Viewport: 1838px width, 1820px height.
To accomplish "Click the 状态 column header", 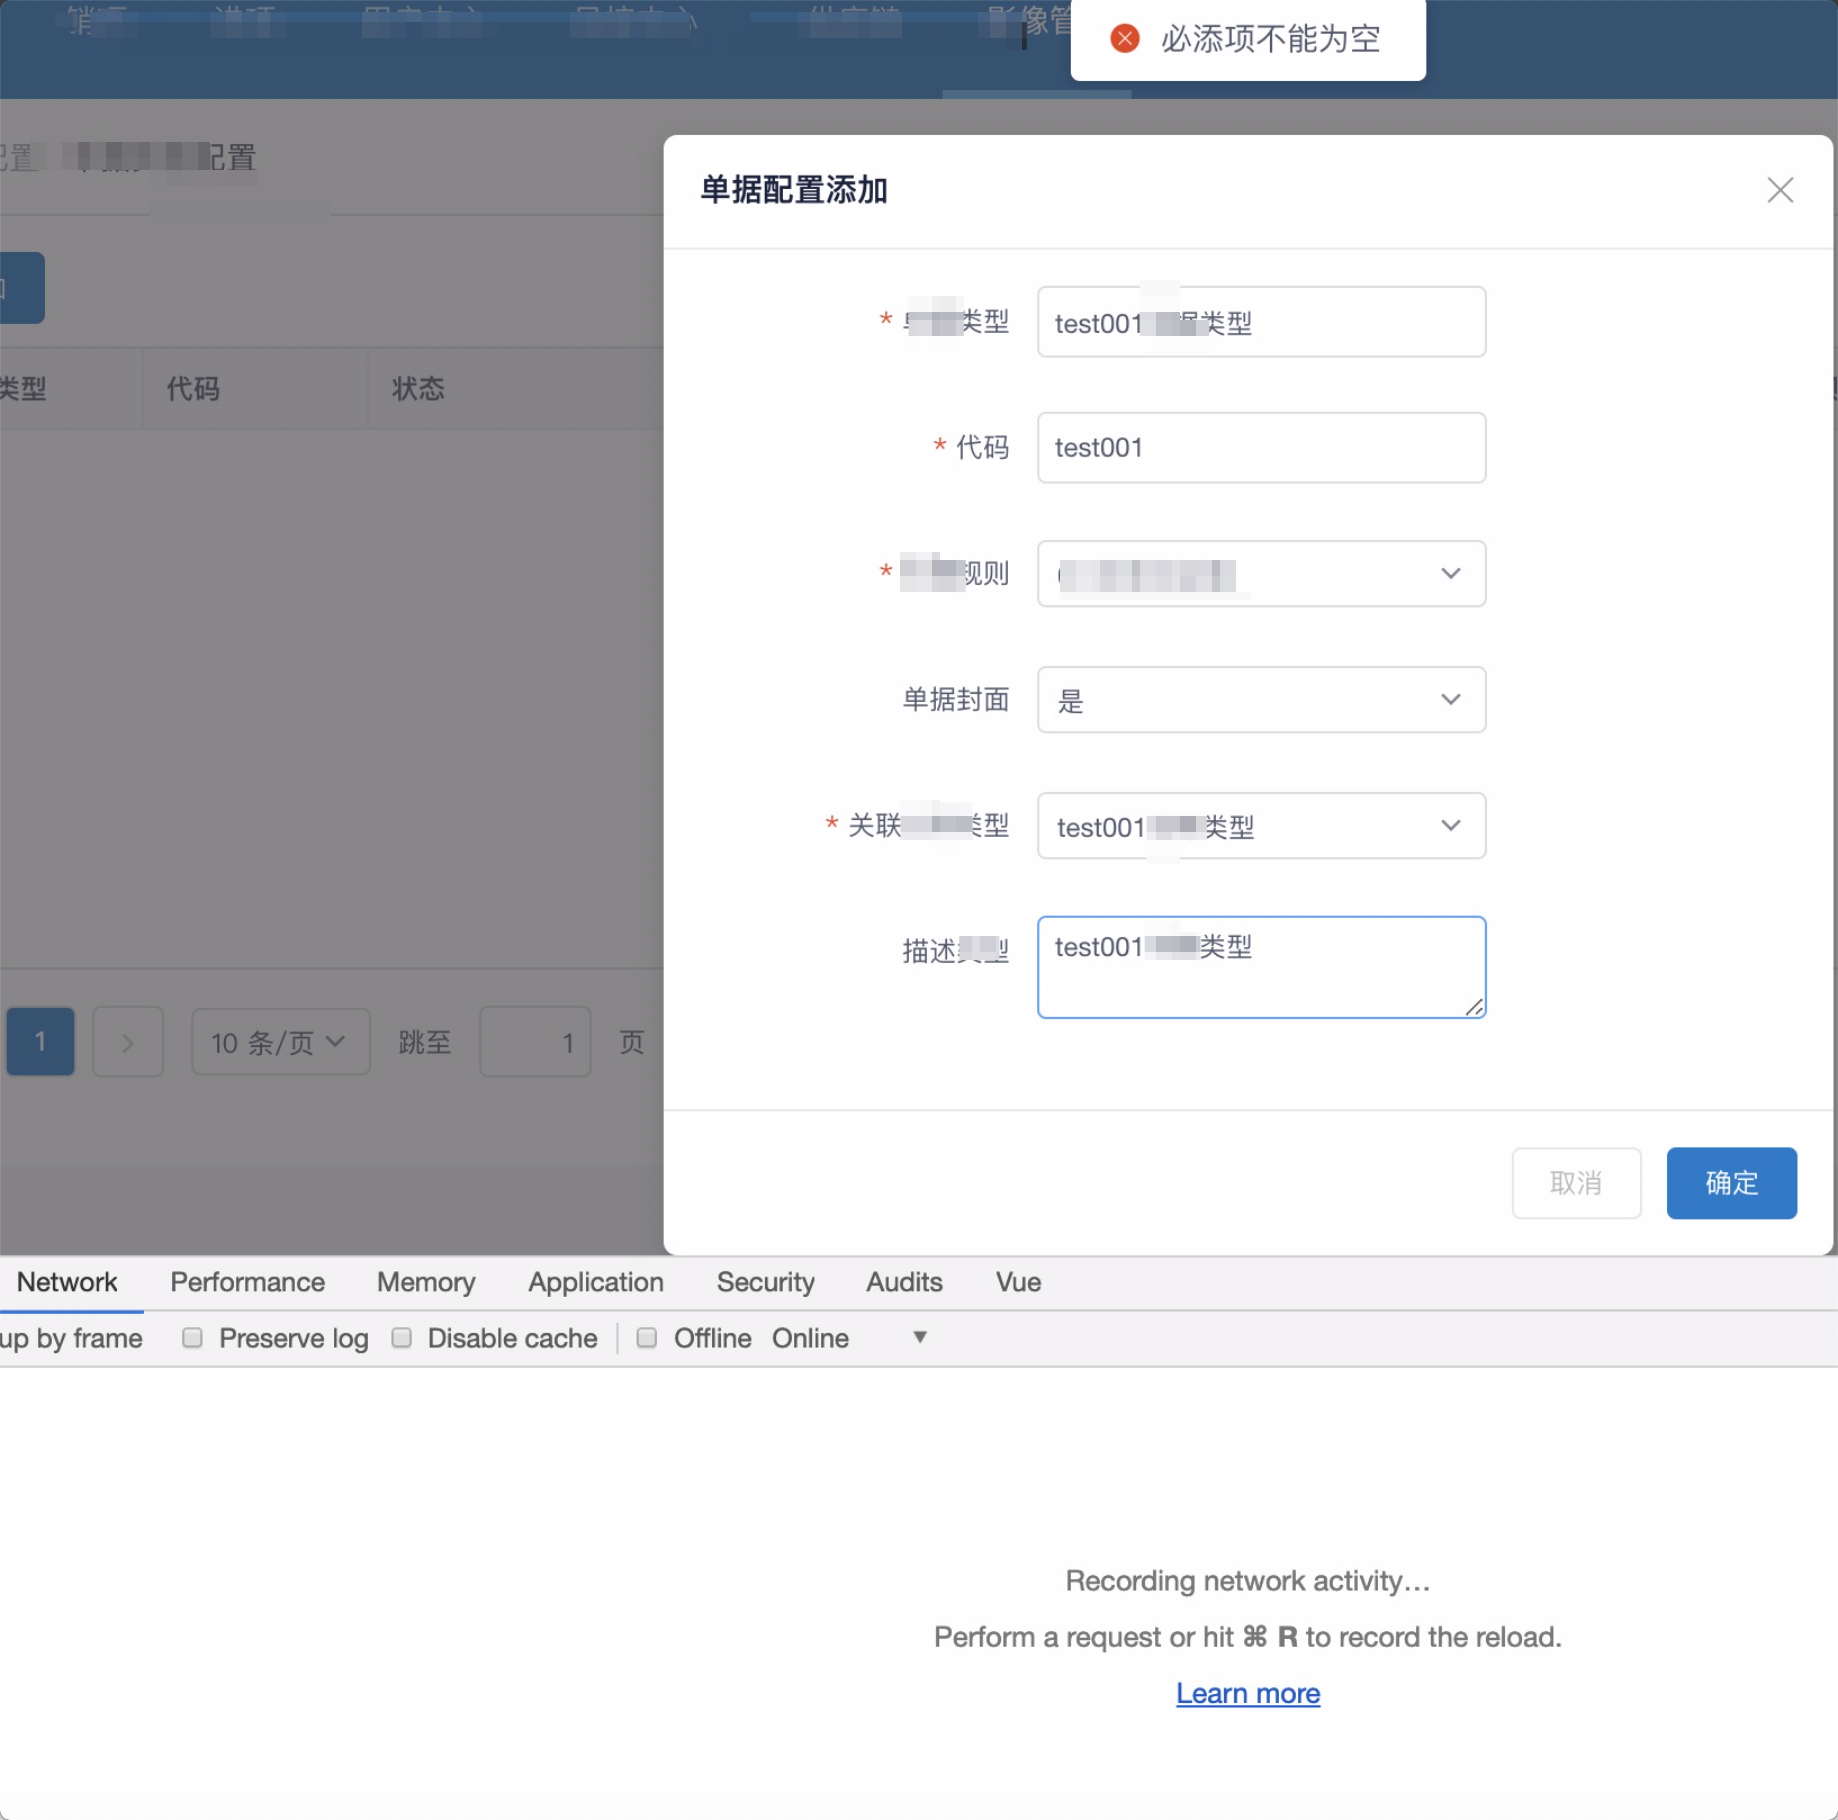I will click(418, 388).
